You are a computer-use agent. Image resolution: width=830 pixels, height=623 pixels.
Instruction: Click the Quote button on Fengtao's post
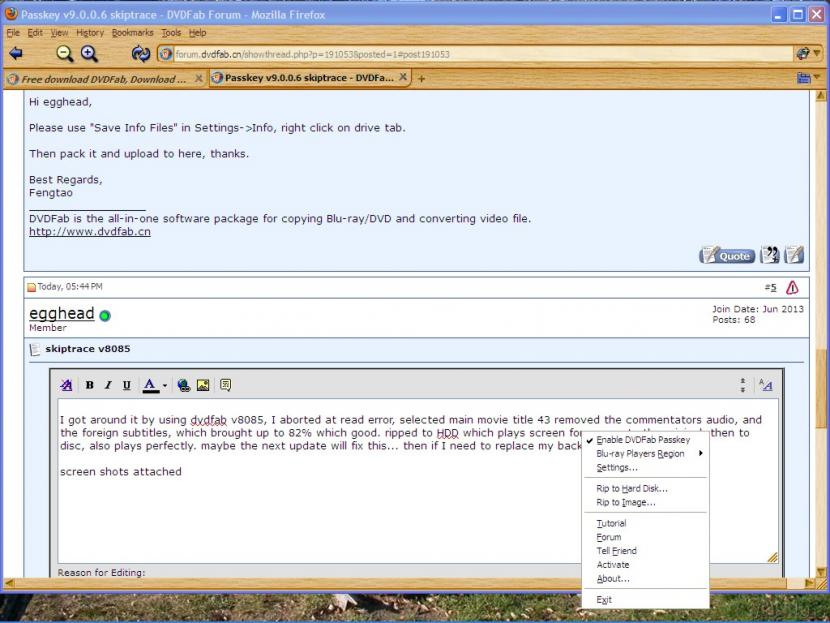pos(727,255)
